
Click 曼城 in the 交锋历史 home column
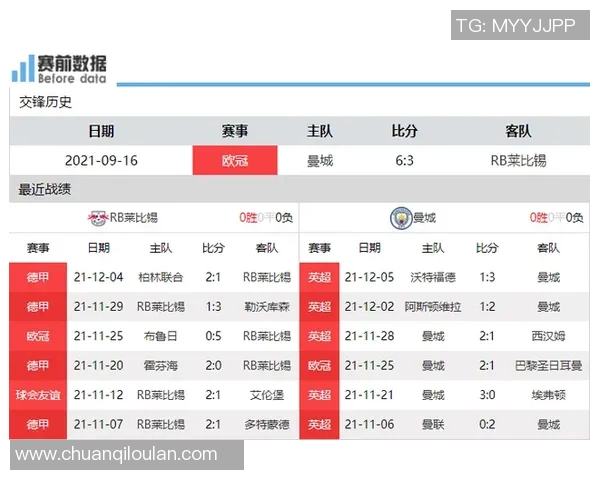(320, 160)
